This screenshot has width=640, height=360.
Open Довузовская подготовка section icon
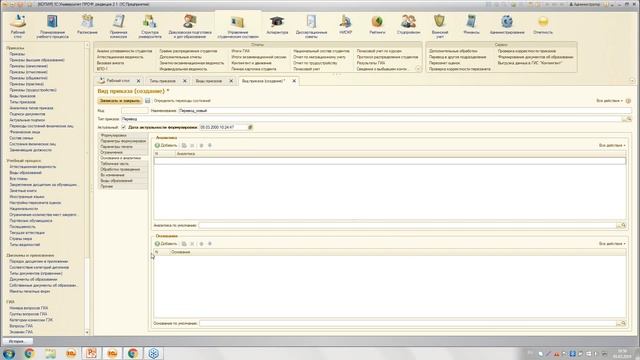pos(190,26)
